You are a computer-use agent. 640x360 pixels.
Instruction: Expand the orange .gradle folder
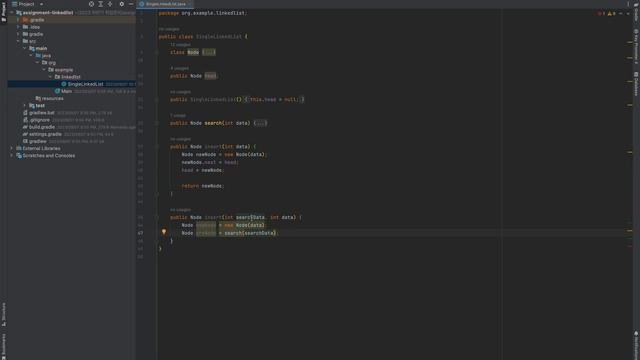click(x=18, y=20)
